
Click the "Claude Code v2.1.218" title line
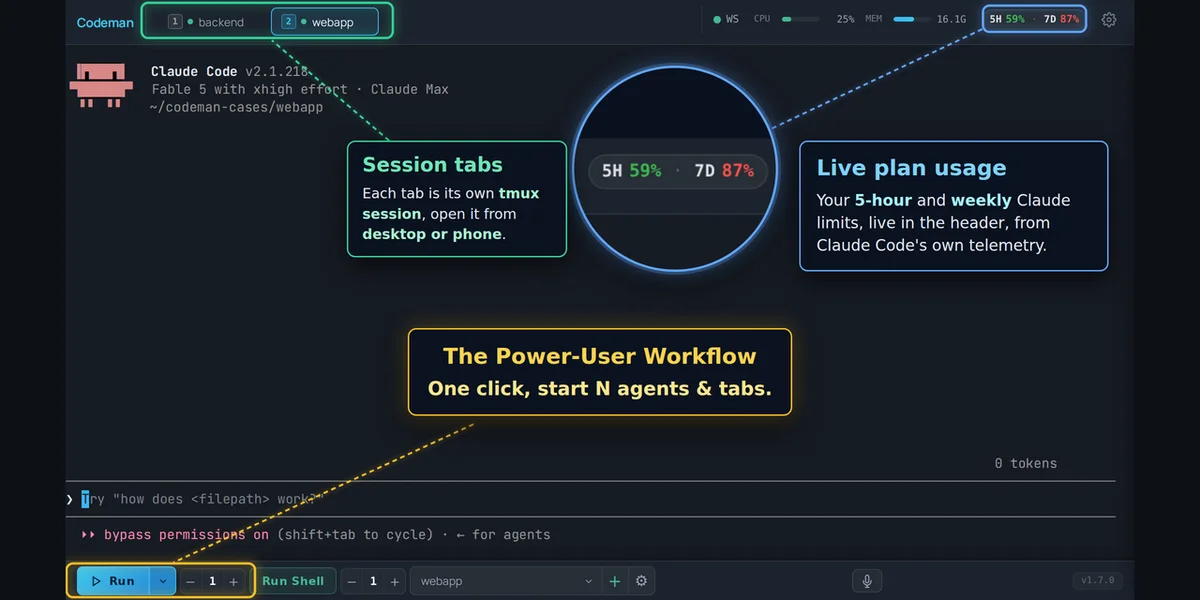tap(231, 71)
